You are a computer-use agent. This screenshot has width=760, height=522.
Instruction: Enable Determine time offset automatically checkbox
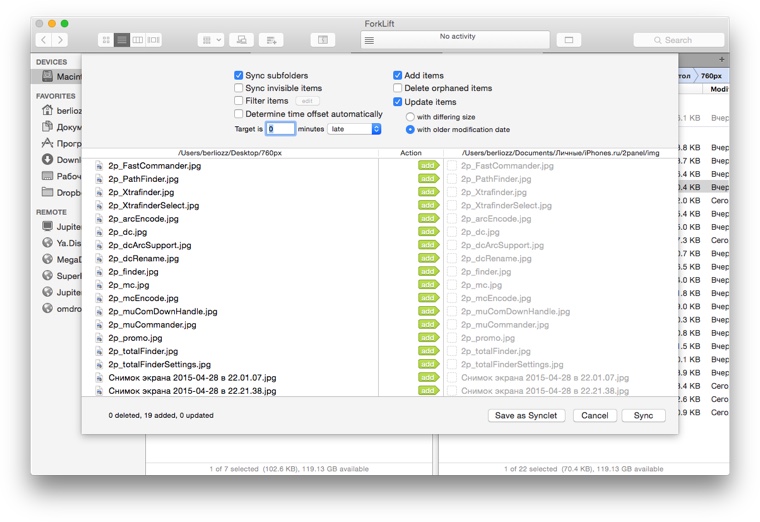[x=238, y=113]
